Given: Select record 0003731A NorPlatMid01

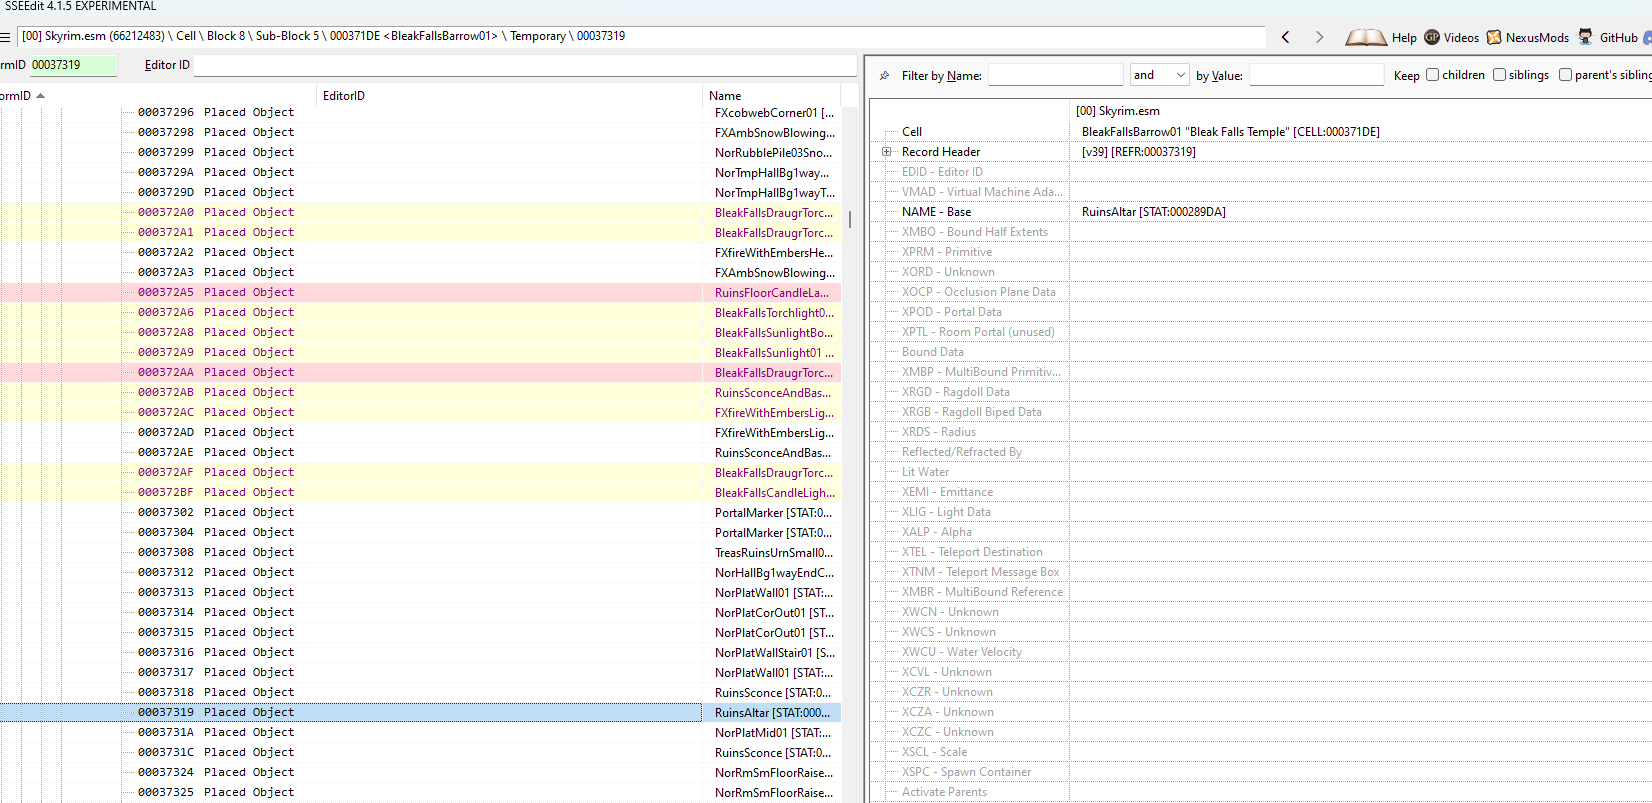Looking at the screenshot, I should click(420, 732).
